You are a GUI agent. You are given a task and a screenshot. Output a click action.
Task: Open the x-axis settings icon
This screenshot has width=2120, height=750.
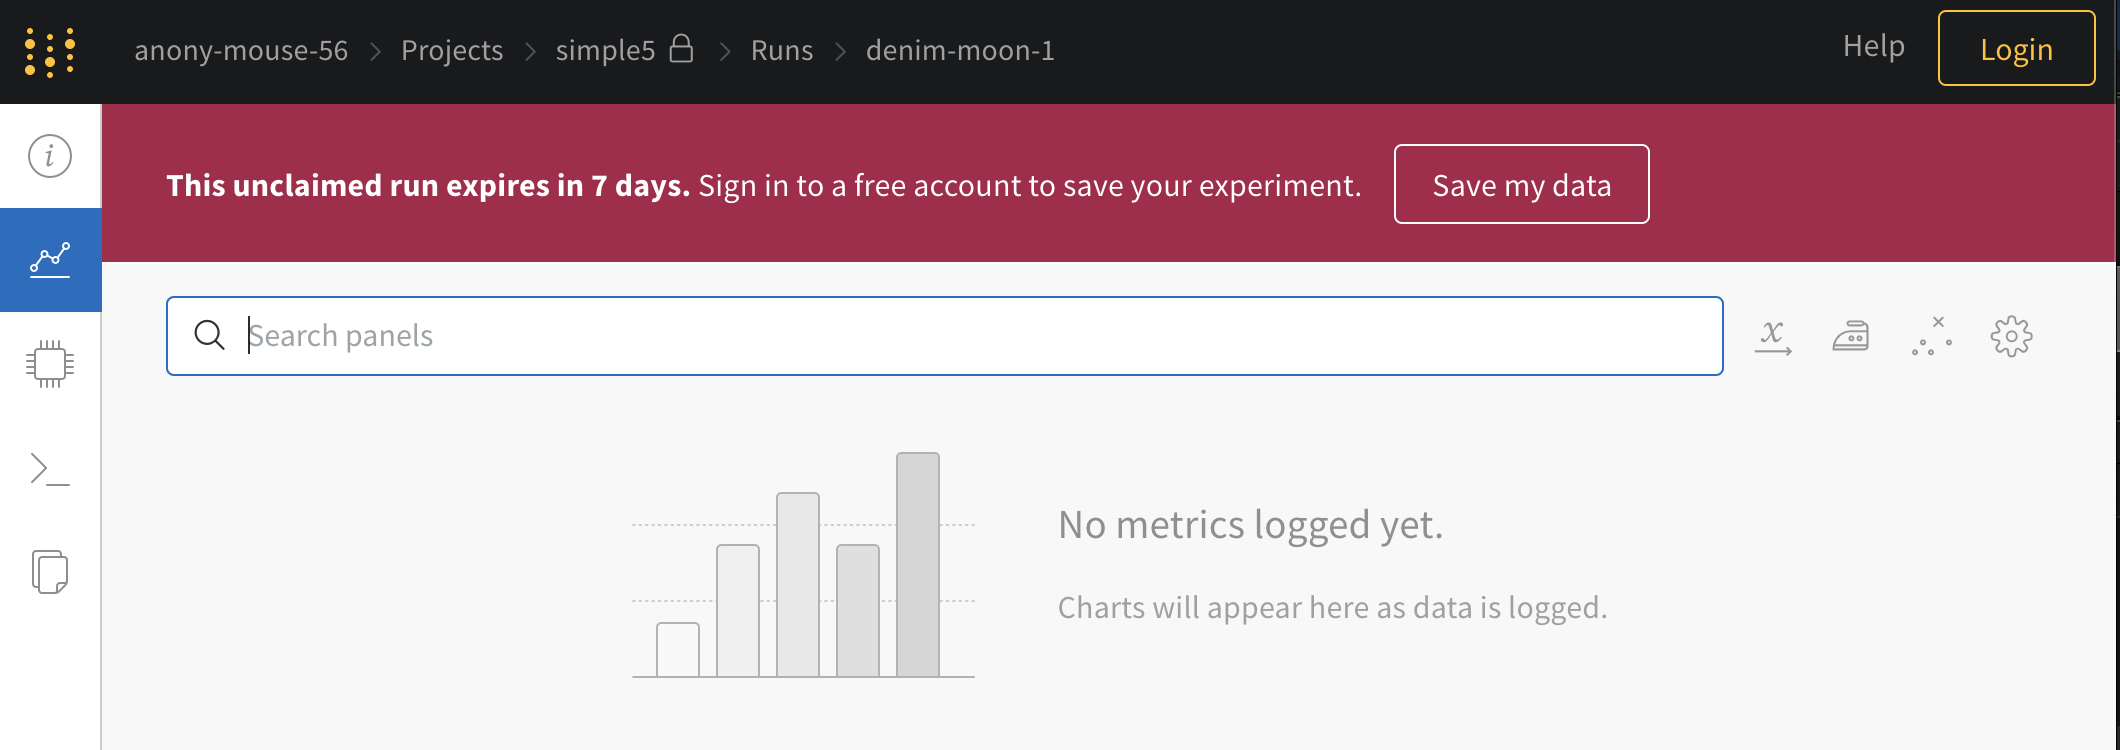tap(1773, 337)
